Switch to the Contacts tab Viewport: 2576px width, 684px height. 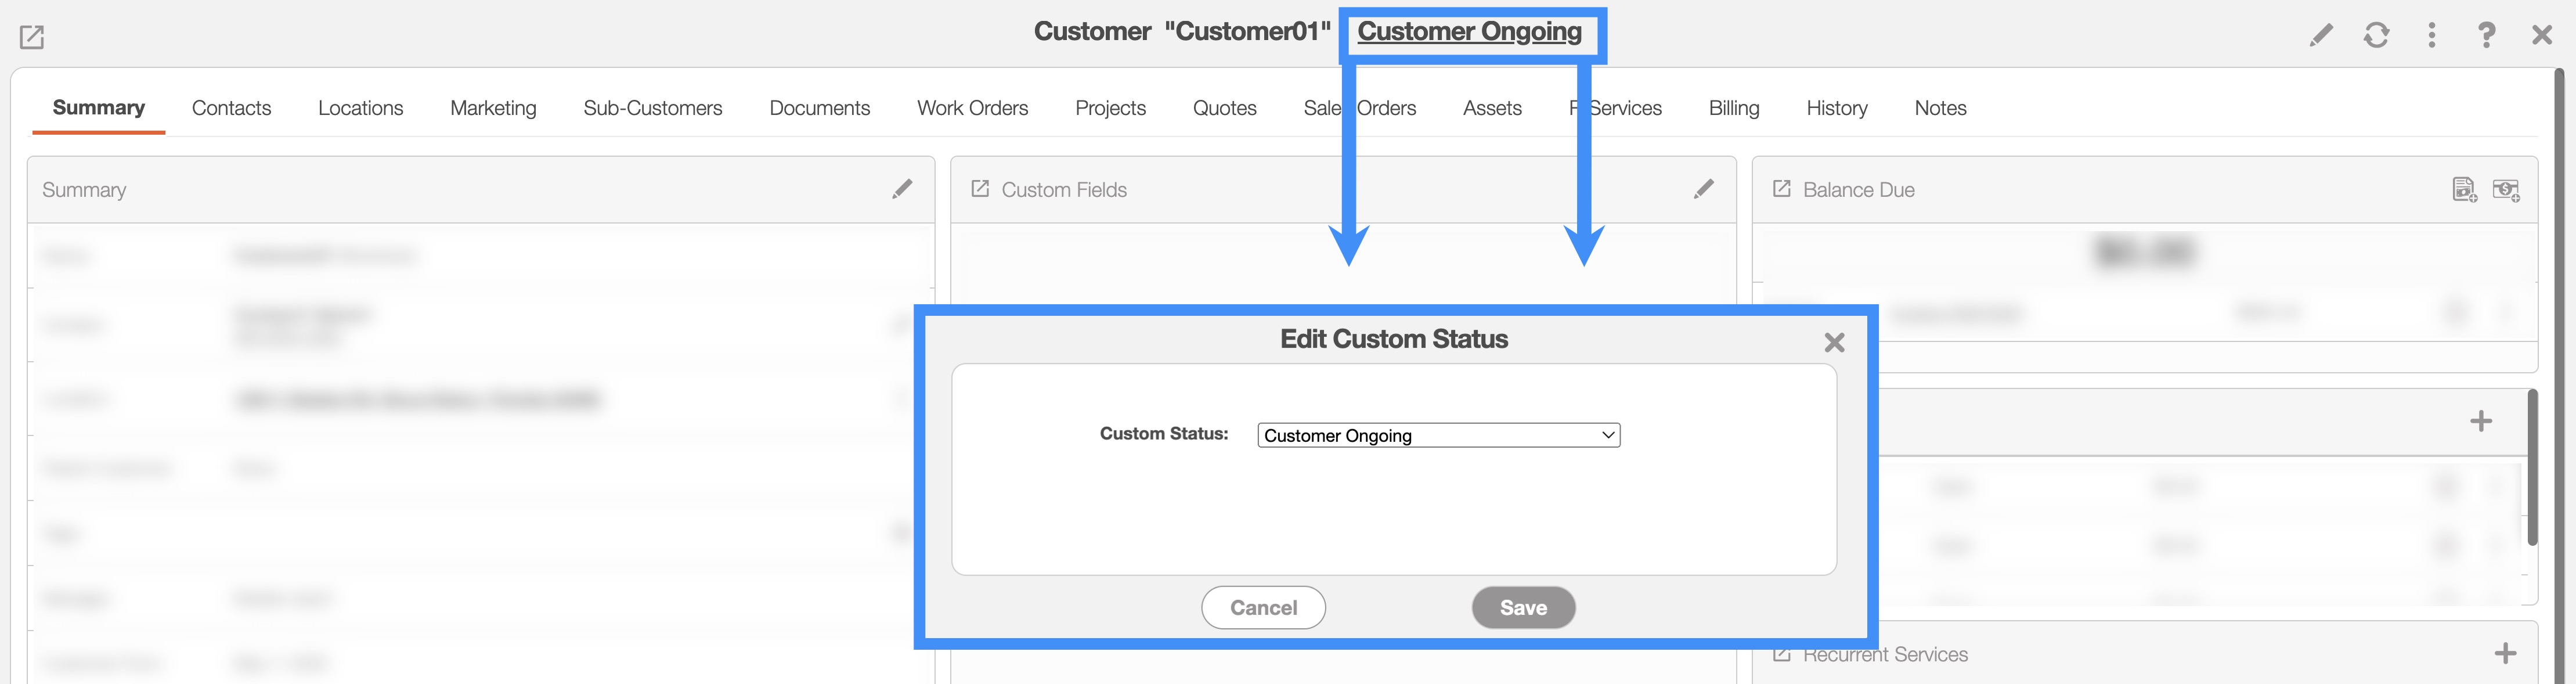pos(231,108)
